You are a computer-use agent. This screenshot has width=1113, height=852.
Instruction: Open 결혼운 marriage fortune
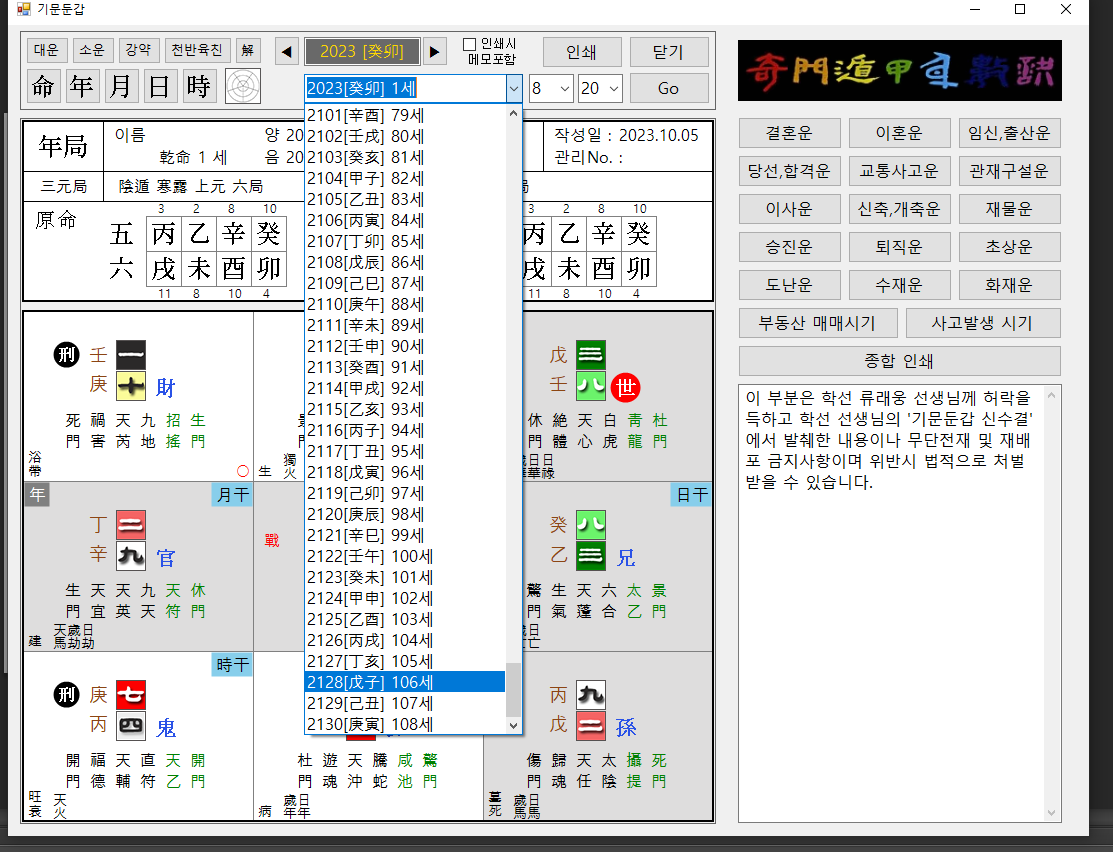point(789,133)
